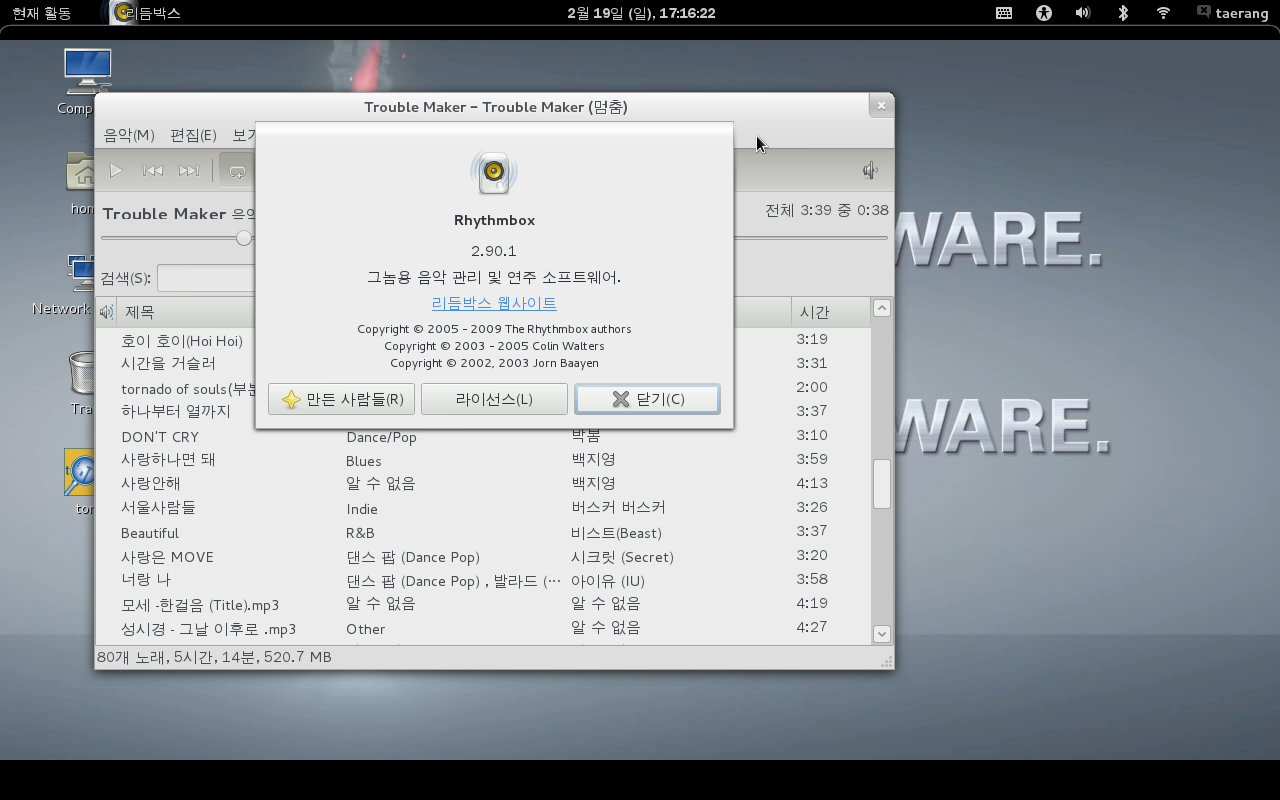This screenshot has width=1280, height=800.
Task: Click artist 비스트(Beast)
Action: click(x=616, y=533)
